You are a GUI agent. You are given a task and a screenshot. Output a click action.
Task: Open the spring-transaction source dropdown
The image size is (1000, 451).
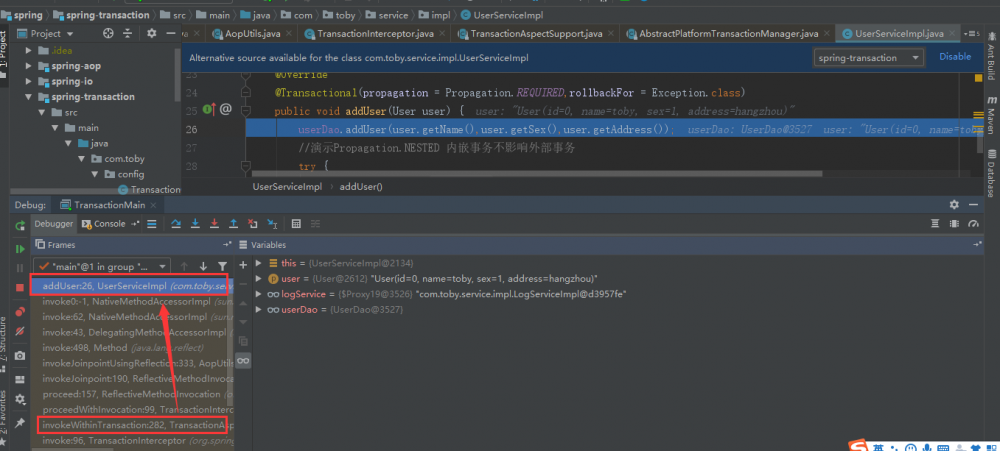pos(869,58)
